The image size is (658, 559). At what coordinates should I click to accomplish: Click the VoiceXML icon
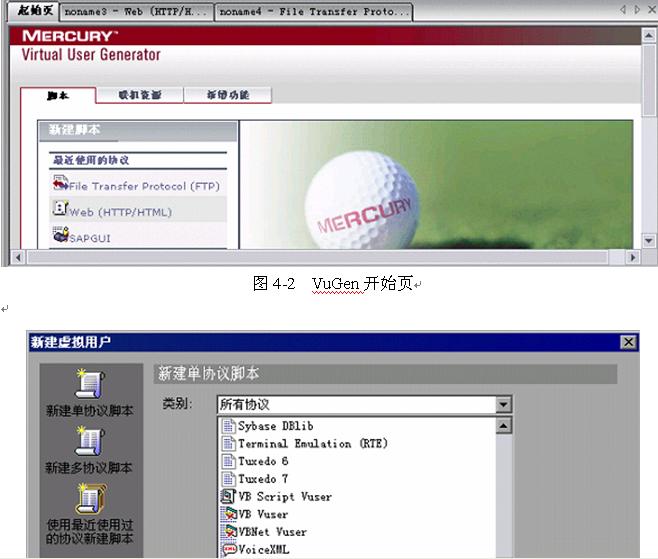pos(229,549)
